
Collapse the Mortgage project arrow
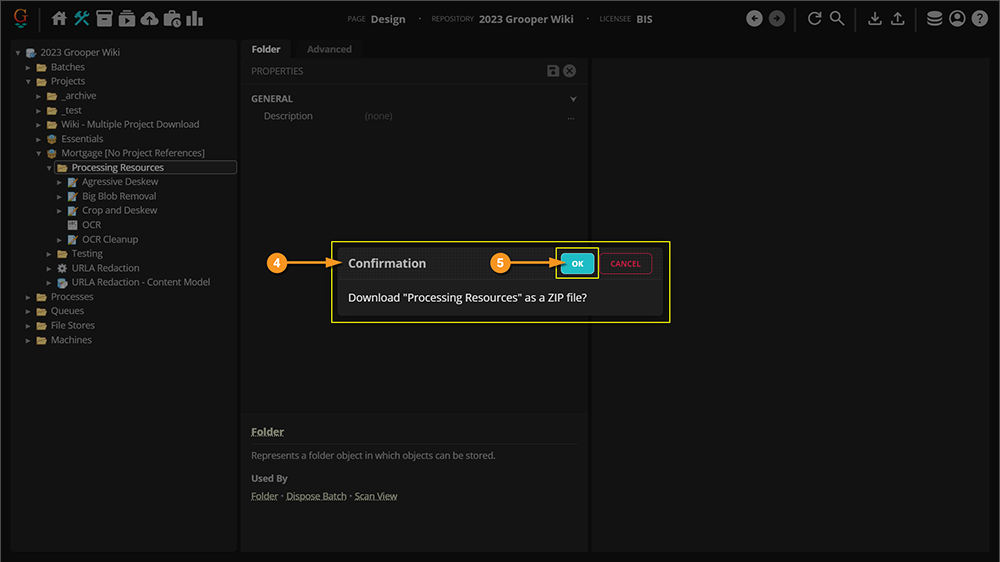pyautogui.click(x=38, y=154)
